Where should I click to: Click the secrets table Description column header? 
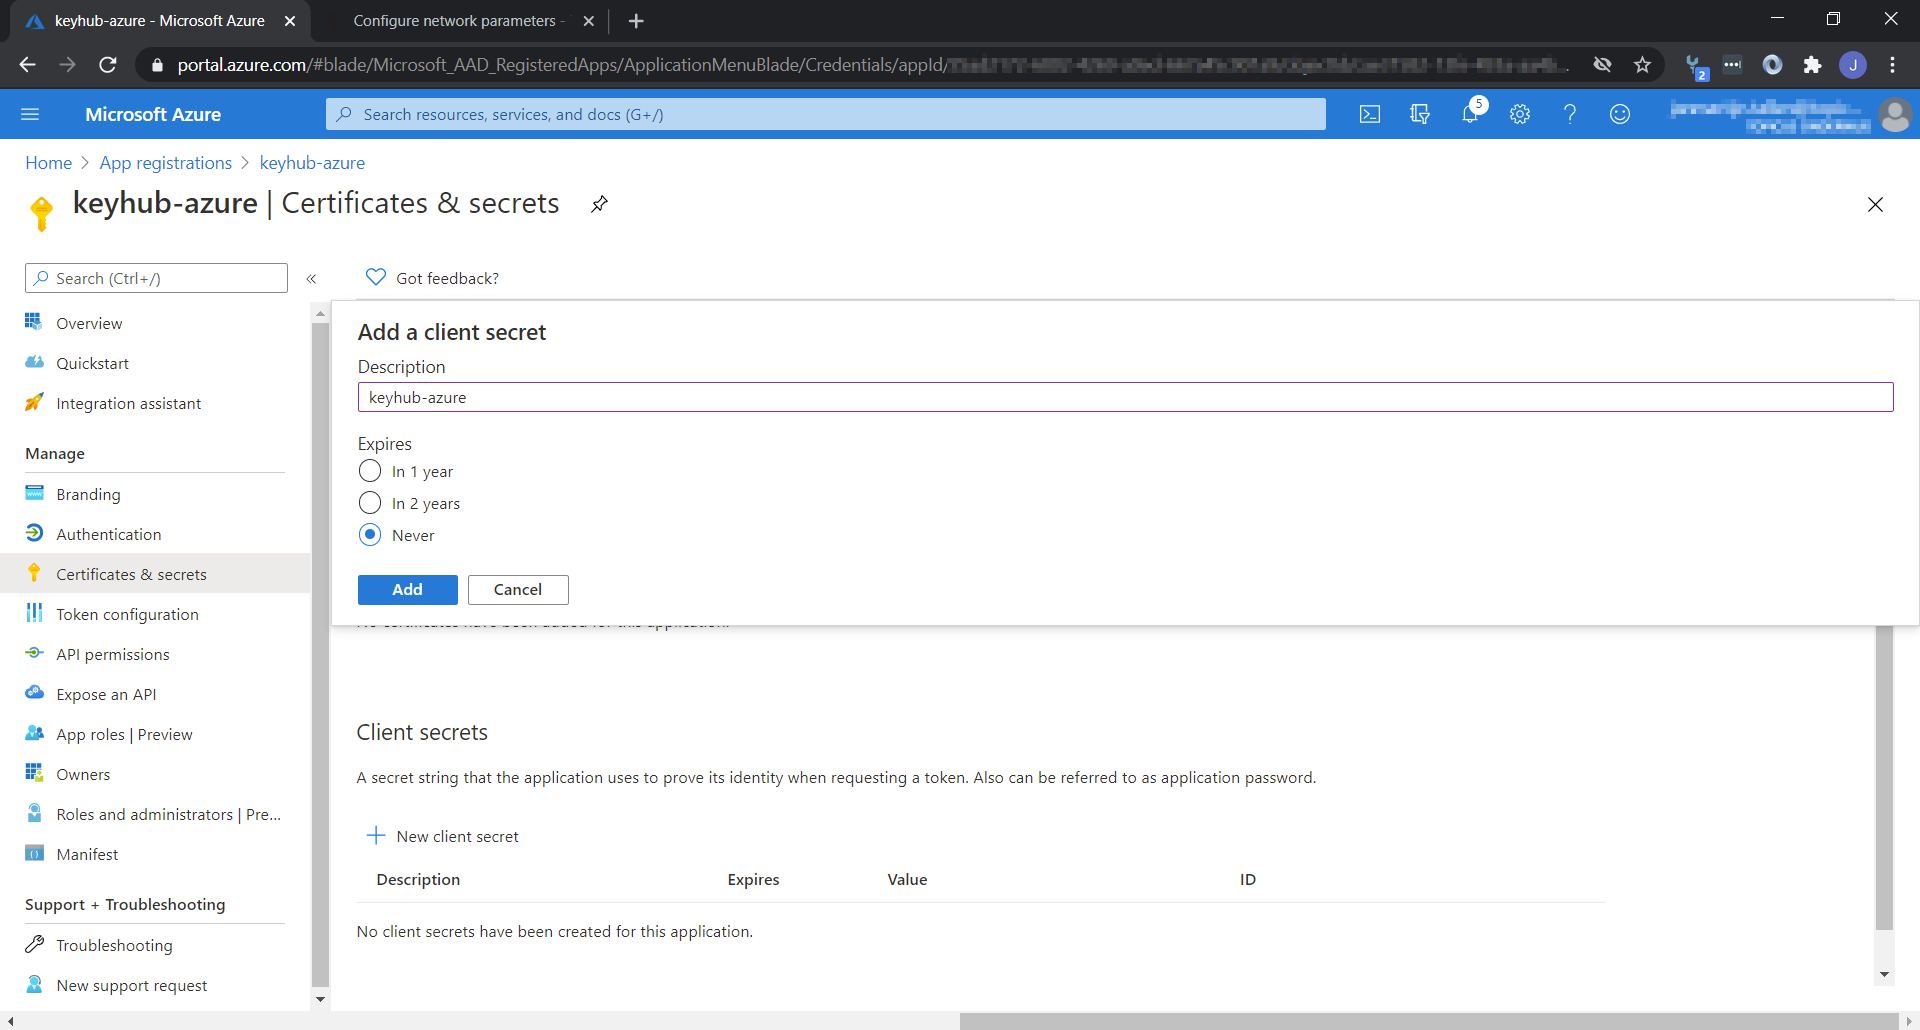[418, 879]
